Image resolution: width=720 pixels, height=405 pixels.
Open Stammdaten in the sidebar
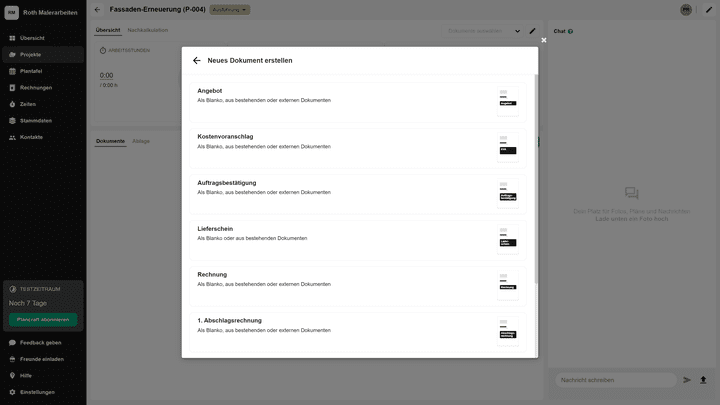tap(36, 120)
